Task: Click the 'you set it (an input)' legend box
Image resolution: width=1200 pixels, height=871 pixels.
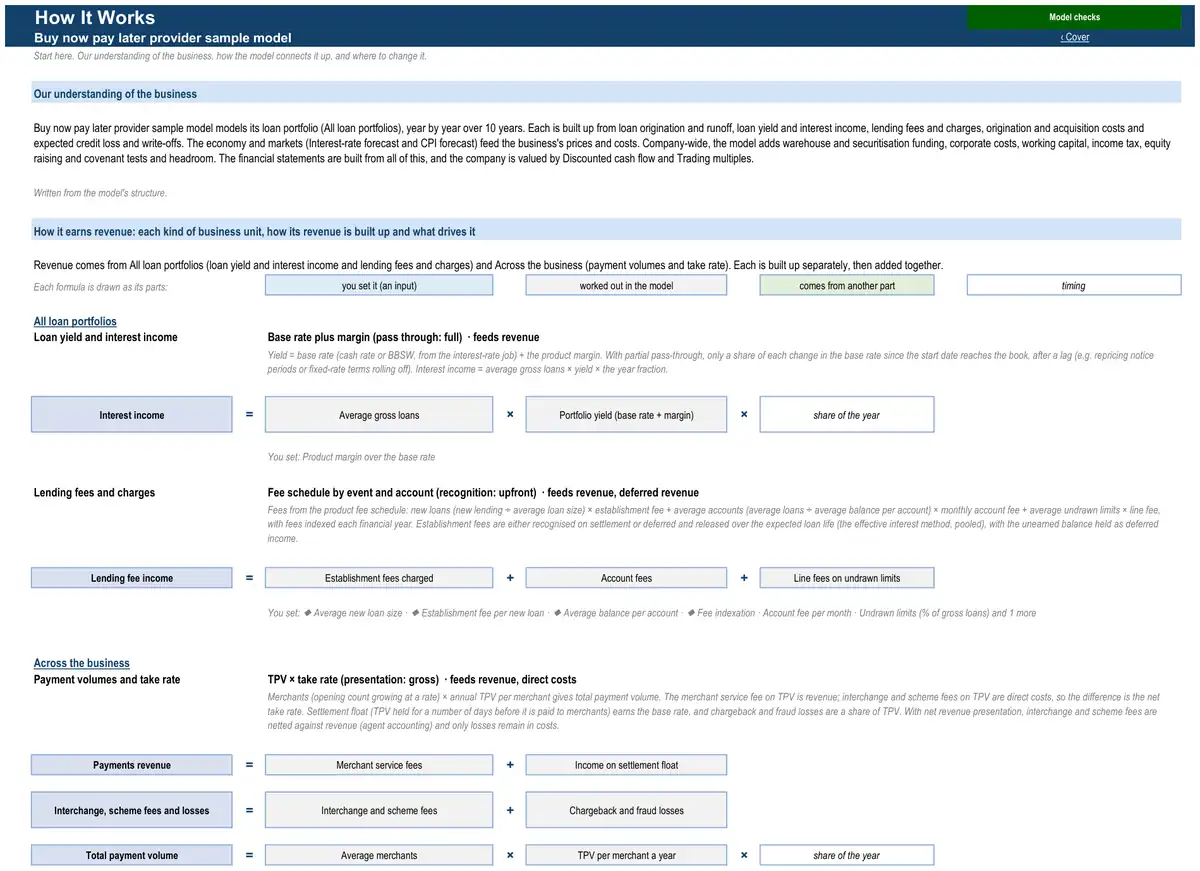Action: (x=379, y=285)
